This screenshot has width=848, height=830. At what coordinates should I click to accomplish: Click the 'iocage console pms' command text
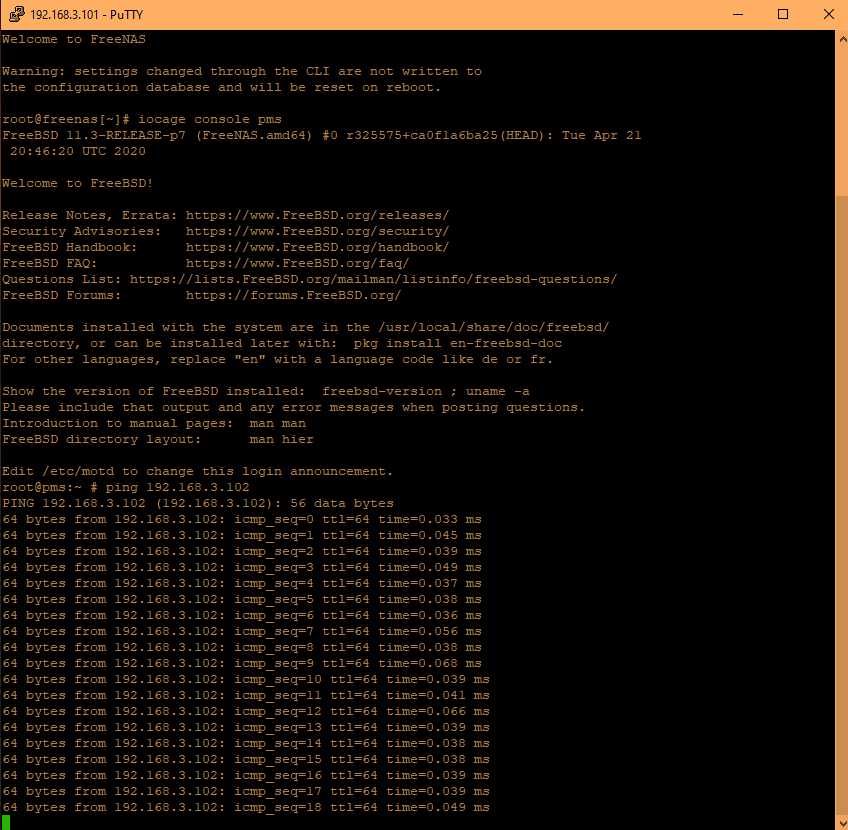[x=210, y=119]
